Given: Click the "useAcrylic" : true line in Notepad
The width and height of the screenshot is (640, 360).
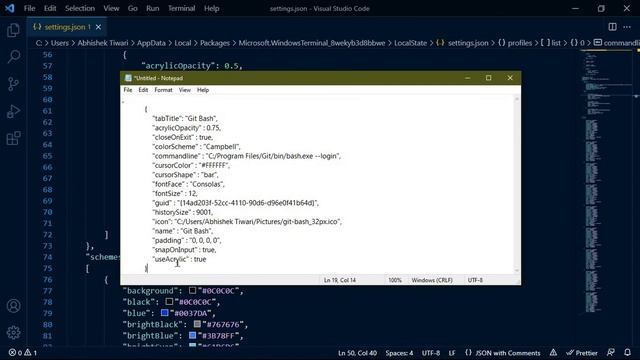Looking at the screenshot, I should coord(179,259).
